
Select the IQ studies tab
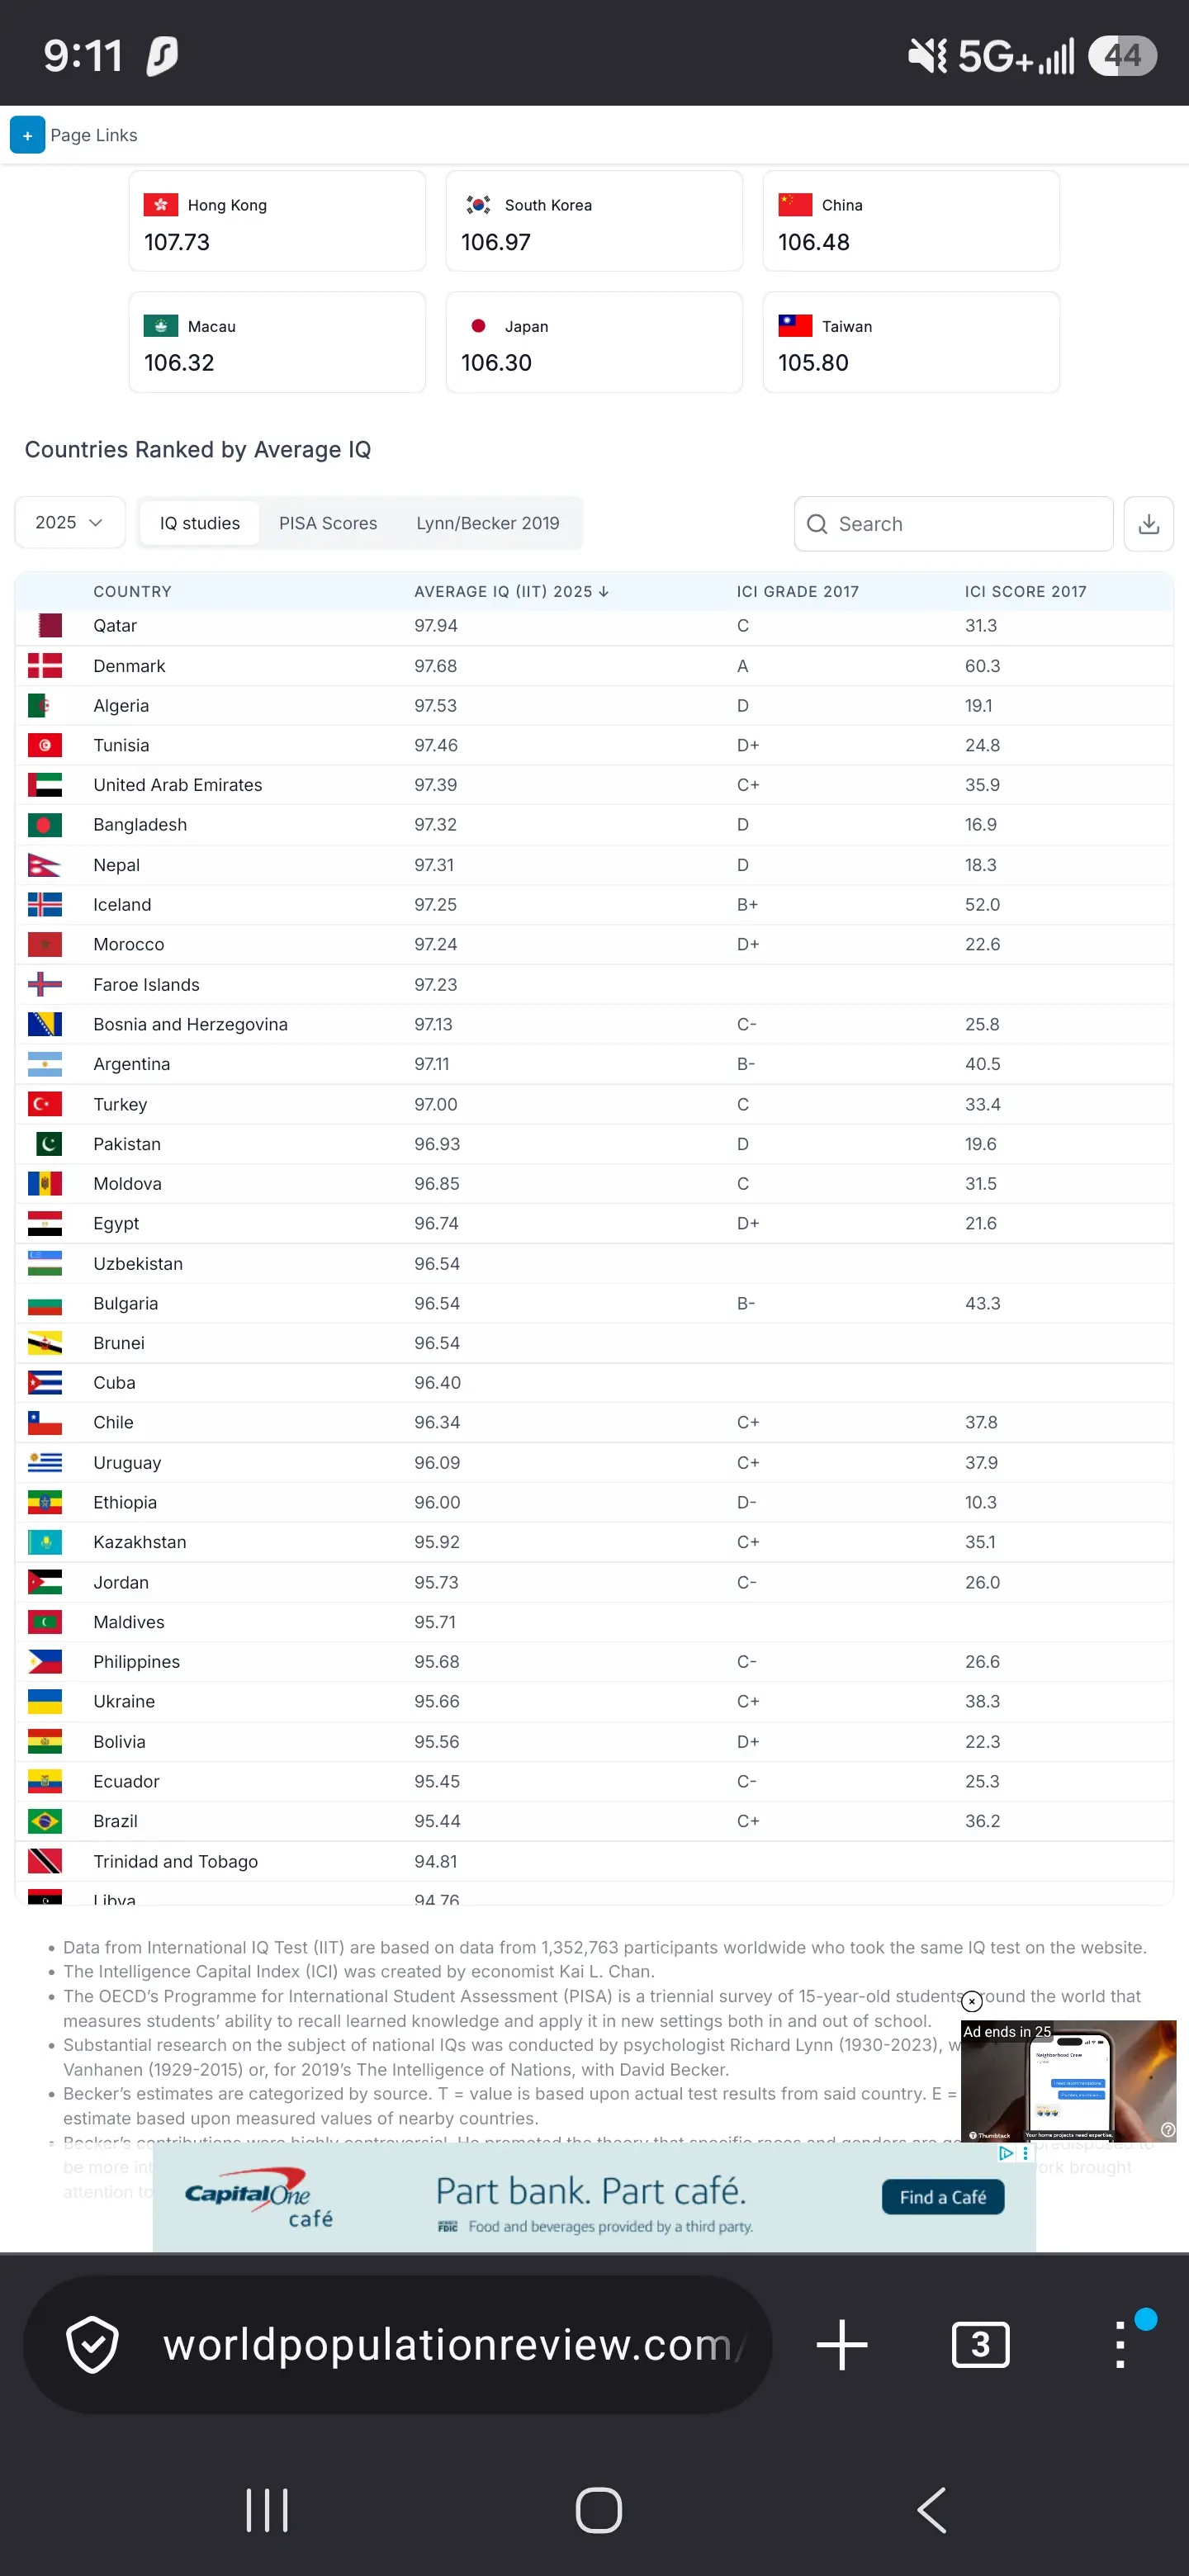[200, 523]
